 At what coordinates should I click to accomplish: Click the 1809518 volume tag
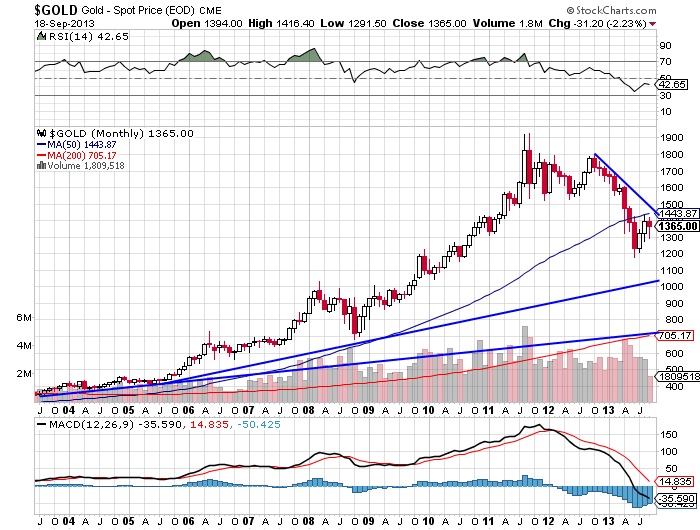(x=678, y=376)
